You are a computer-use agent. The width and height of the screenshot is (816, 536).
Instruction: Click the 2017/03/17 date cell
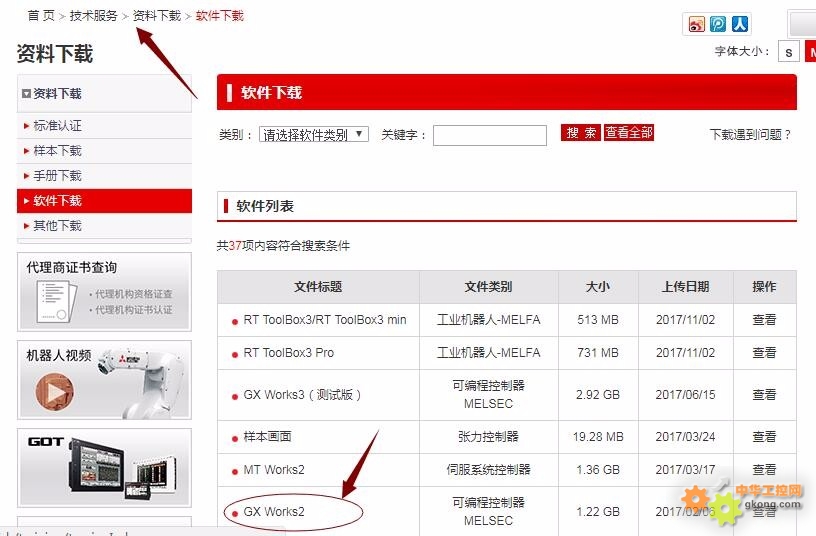pos(685,470)
